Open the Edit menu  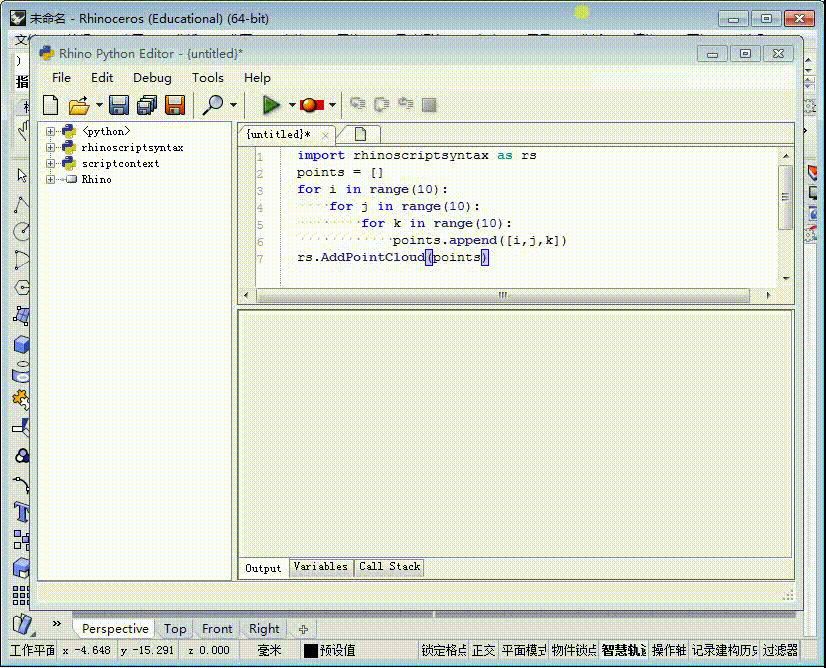pos(102,78)
